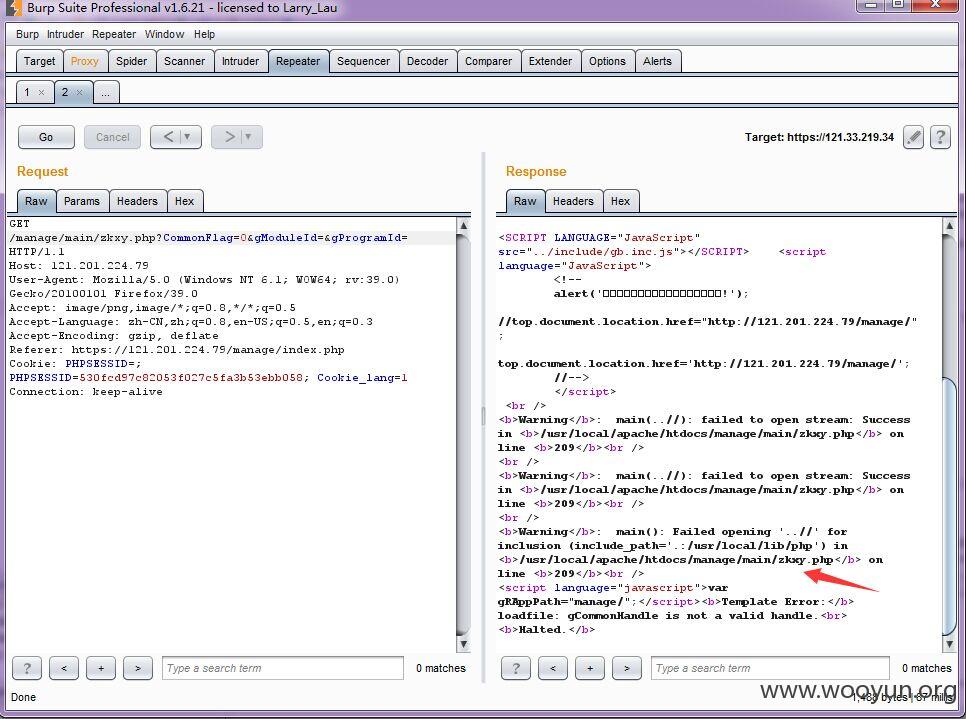
Task: Switch to the Proxy tab
Action: [x=84, y=61]
